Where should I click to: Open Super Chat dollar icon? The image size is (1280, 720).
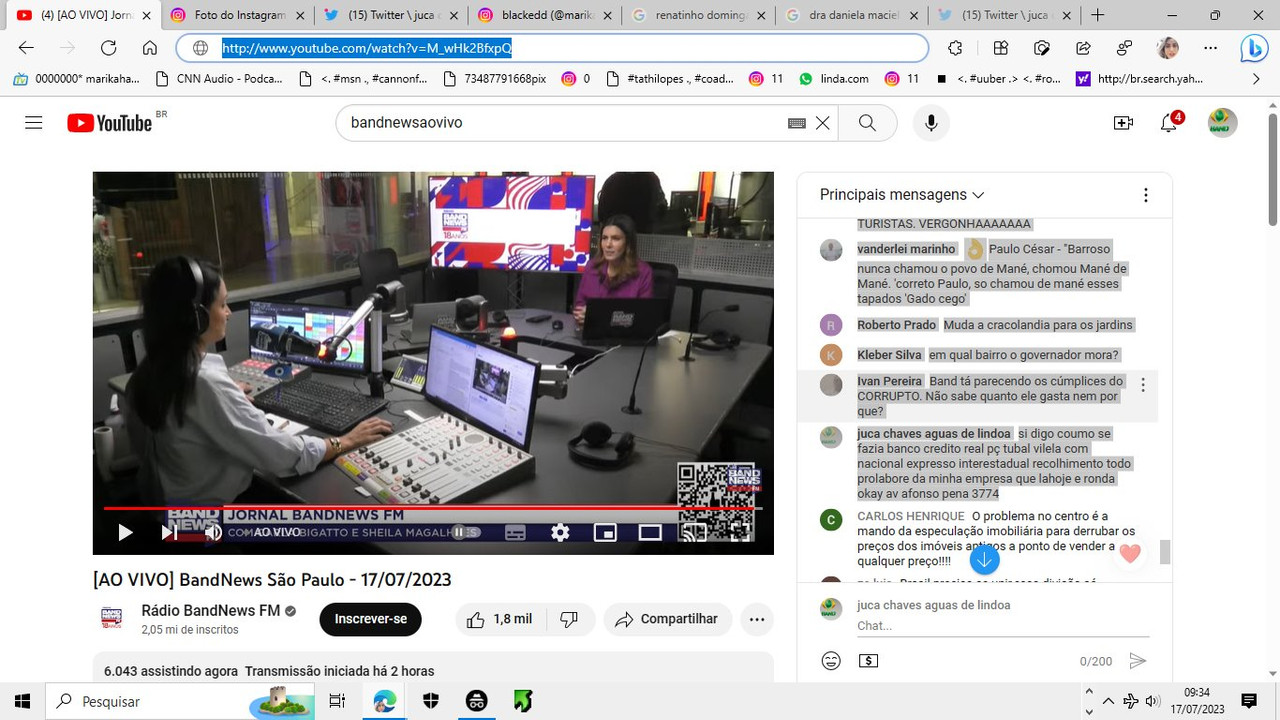point(868,660)
